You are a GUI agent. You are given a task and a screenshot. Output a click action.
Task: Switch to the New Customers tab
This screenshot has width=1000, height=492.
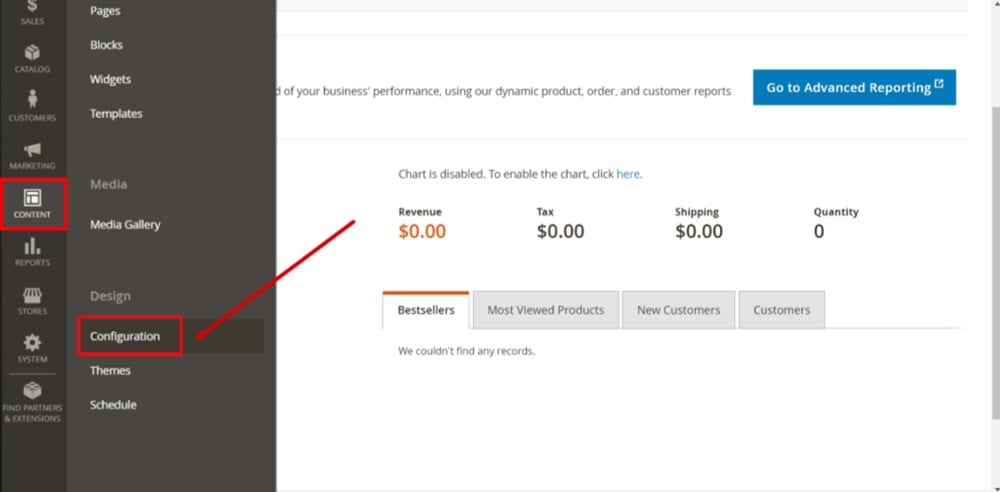click(x=679, y=310)
